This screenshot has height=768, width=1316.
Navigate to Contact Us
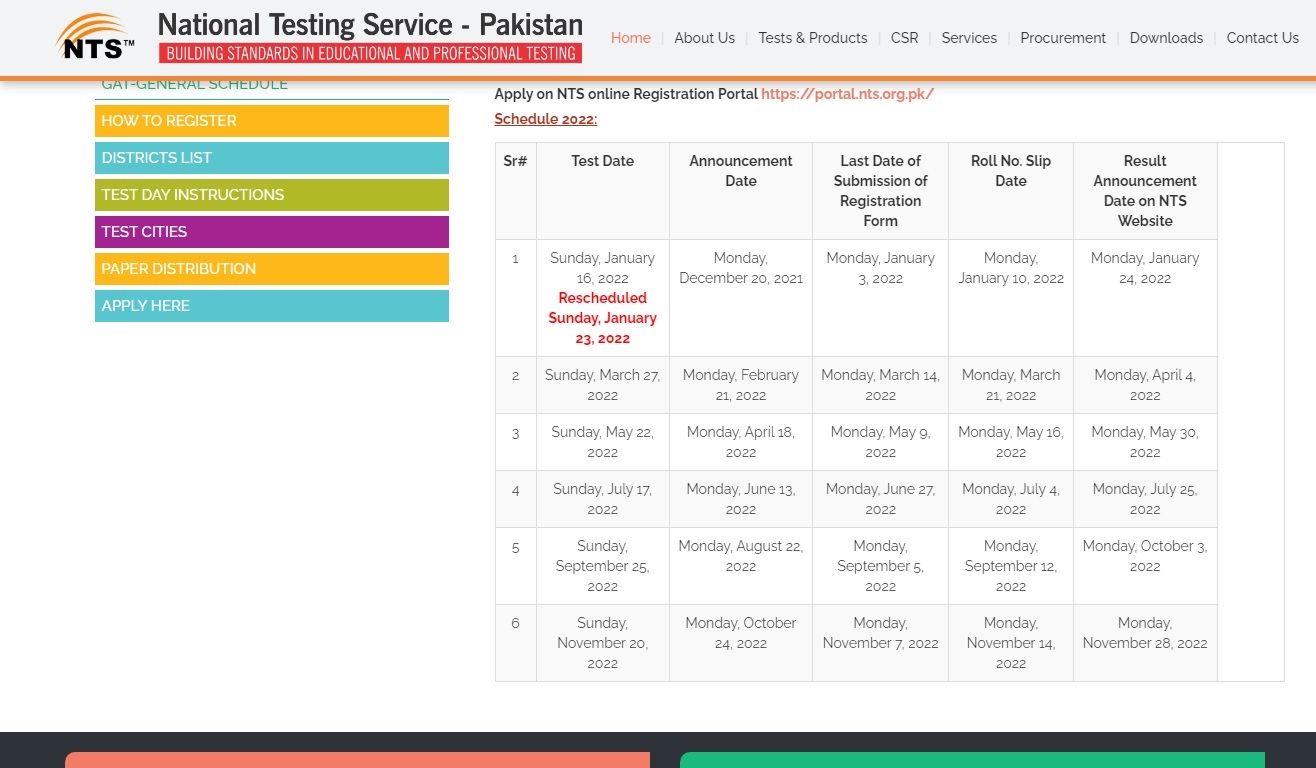point(1262,38)
